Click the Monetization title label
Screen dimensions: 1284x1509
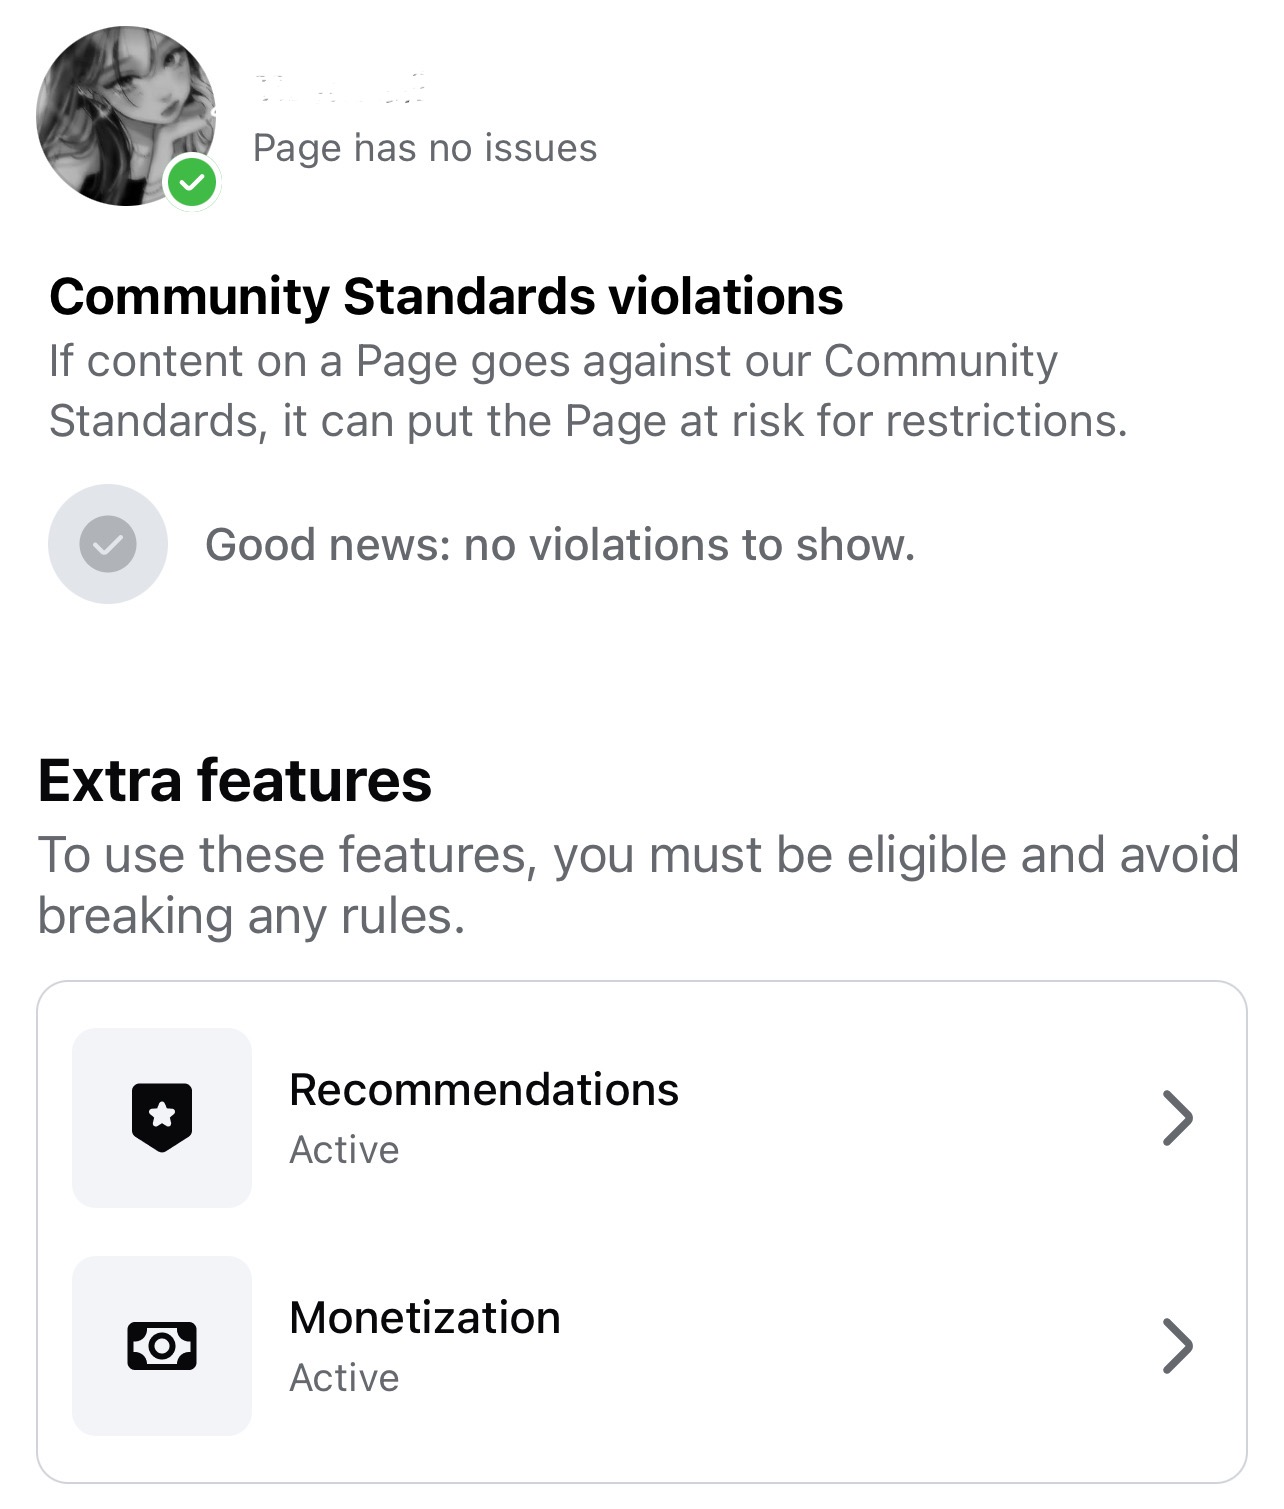(425, 1318)
